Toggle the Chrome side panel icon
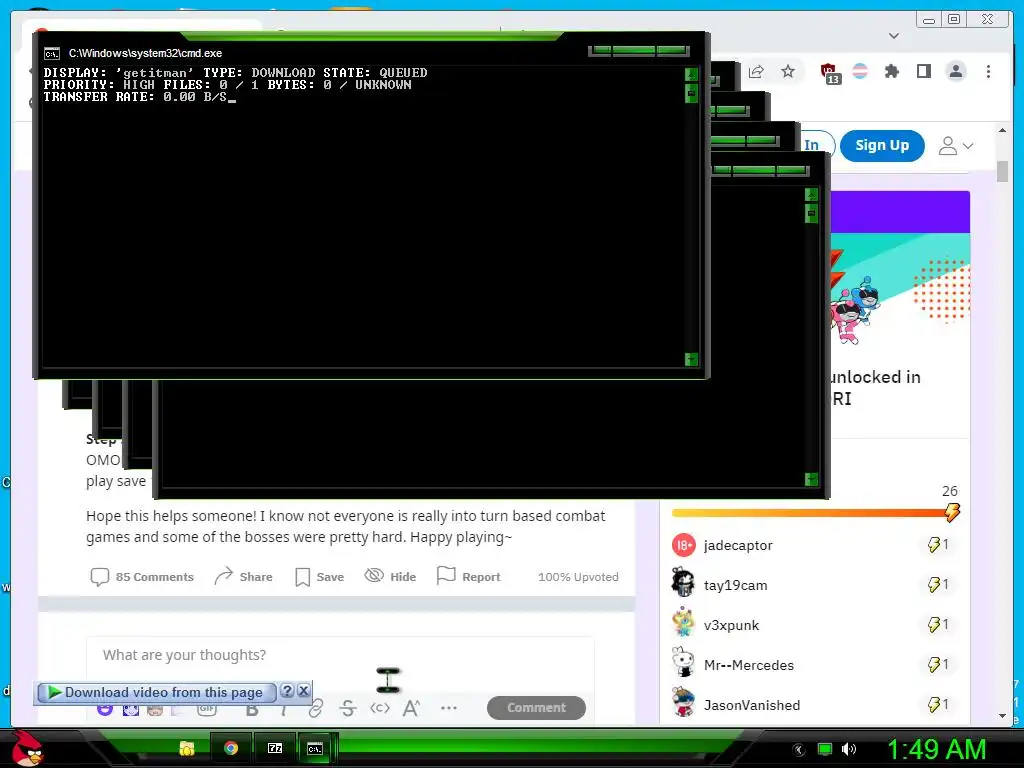Image resolution: width=1024 pixels, height=768 pixels. click(x=923, y=71)
